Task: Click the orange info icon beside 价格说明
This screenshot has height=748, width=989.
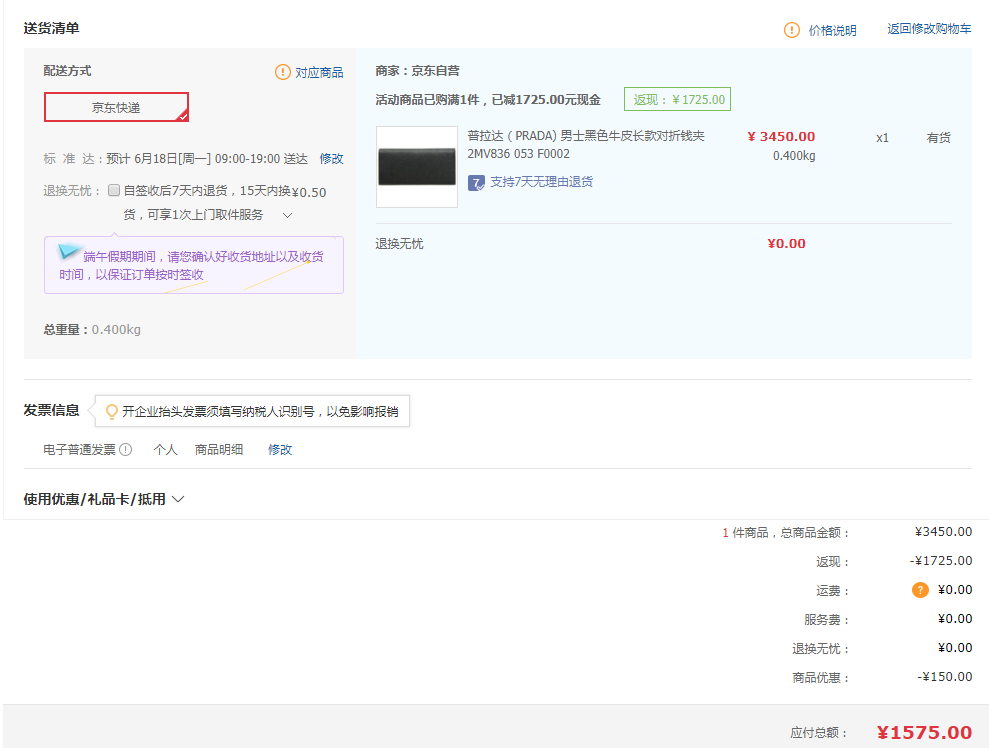Action: click(x=792, y=30)
